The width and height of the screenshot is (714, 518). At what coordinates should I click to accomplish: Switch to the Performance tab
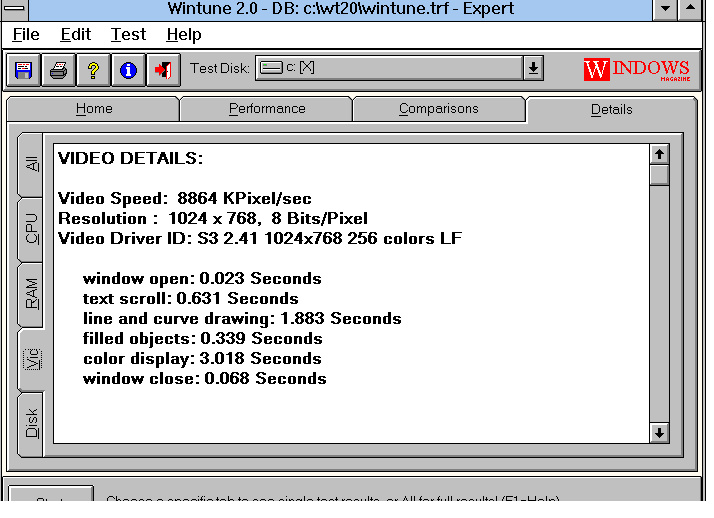click(267, 109)
